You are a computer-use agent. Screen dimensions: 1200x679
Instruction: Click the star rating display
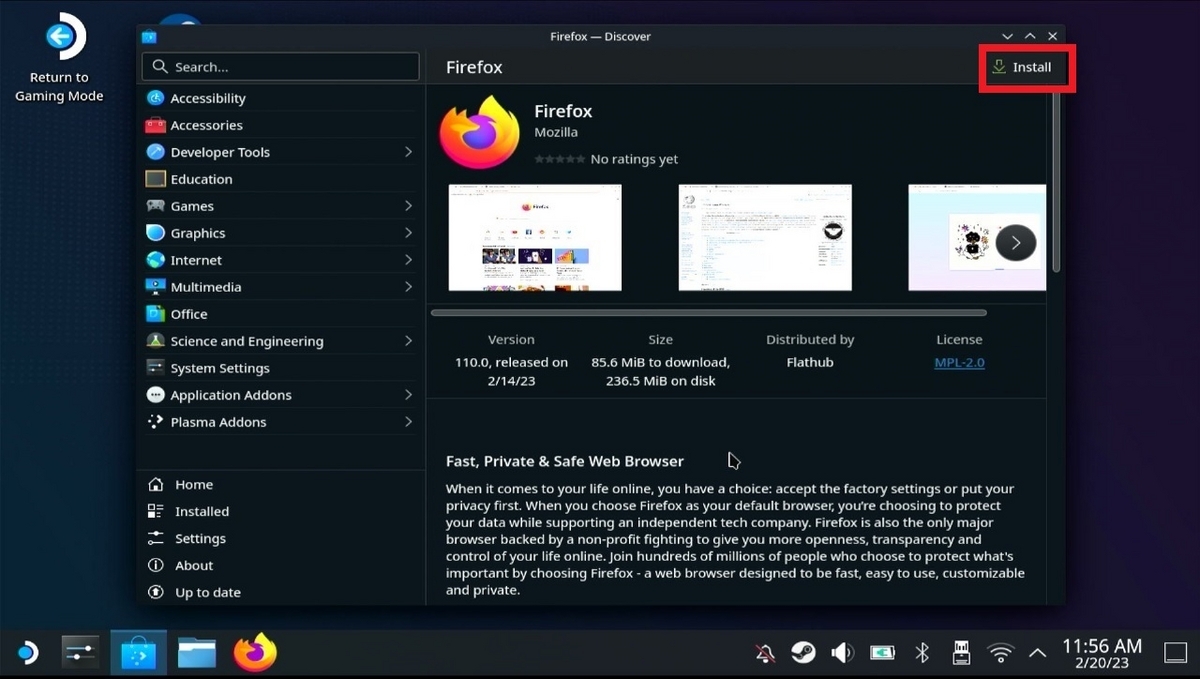(x=560, y=159)
